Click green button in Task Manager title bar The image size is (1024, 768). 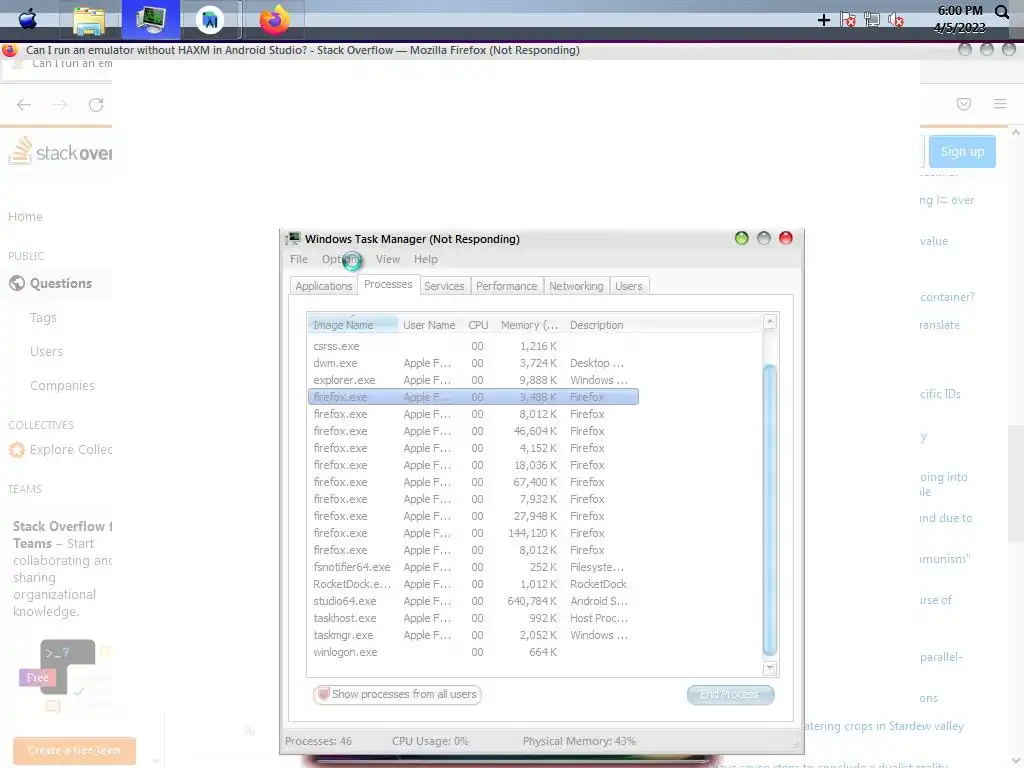click(741, 238)
